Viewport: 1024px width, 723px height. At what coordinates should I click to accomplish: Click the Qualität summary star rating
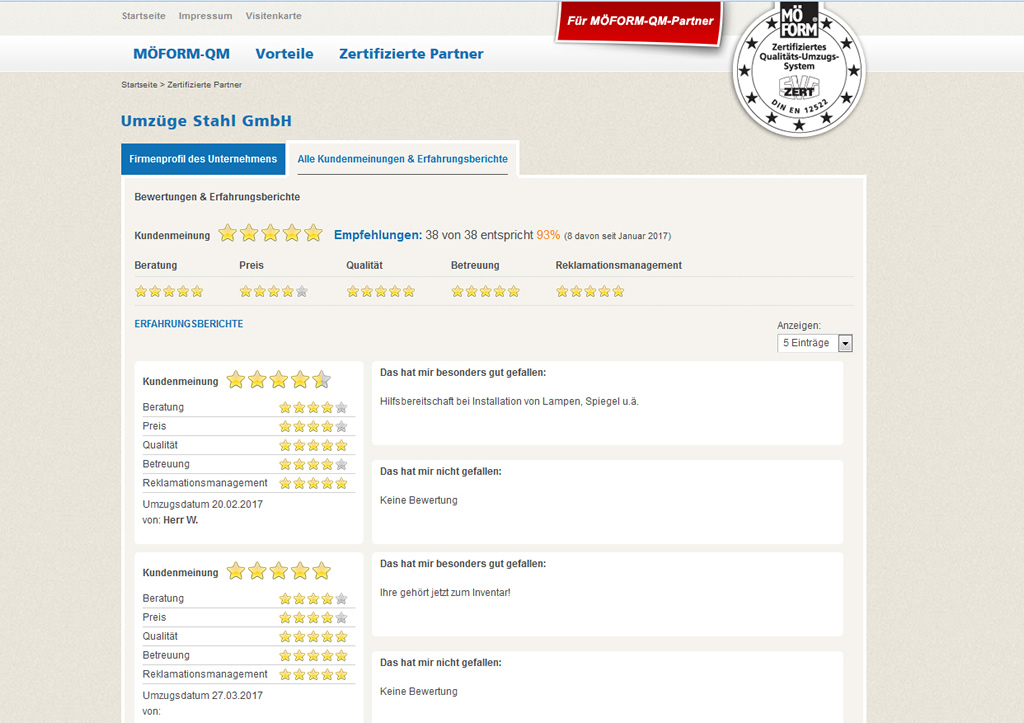tap(381, 291)
